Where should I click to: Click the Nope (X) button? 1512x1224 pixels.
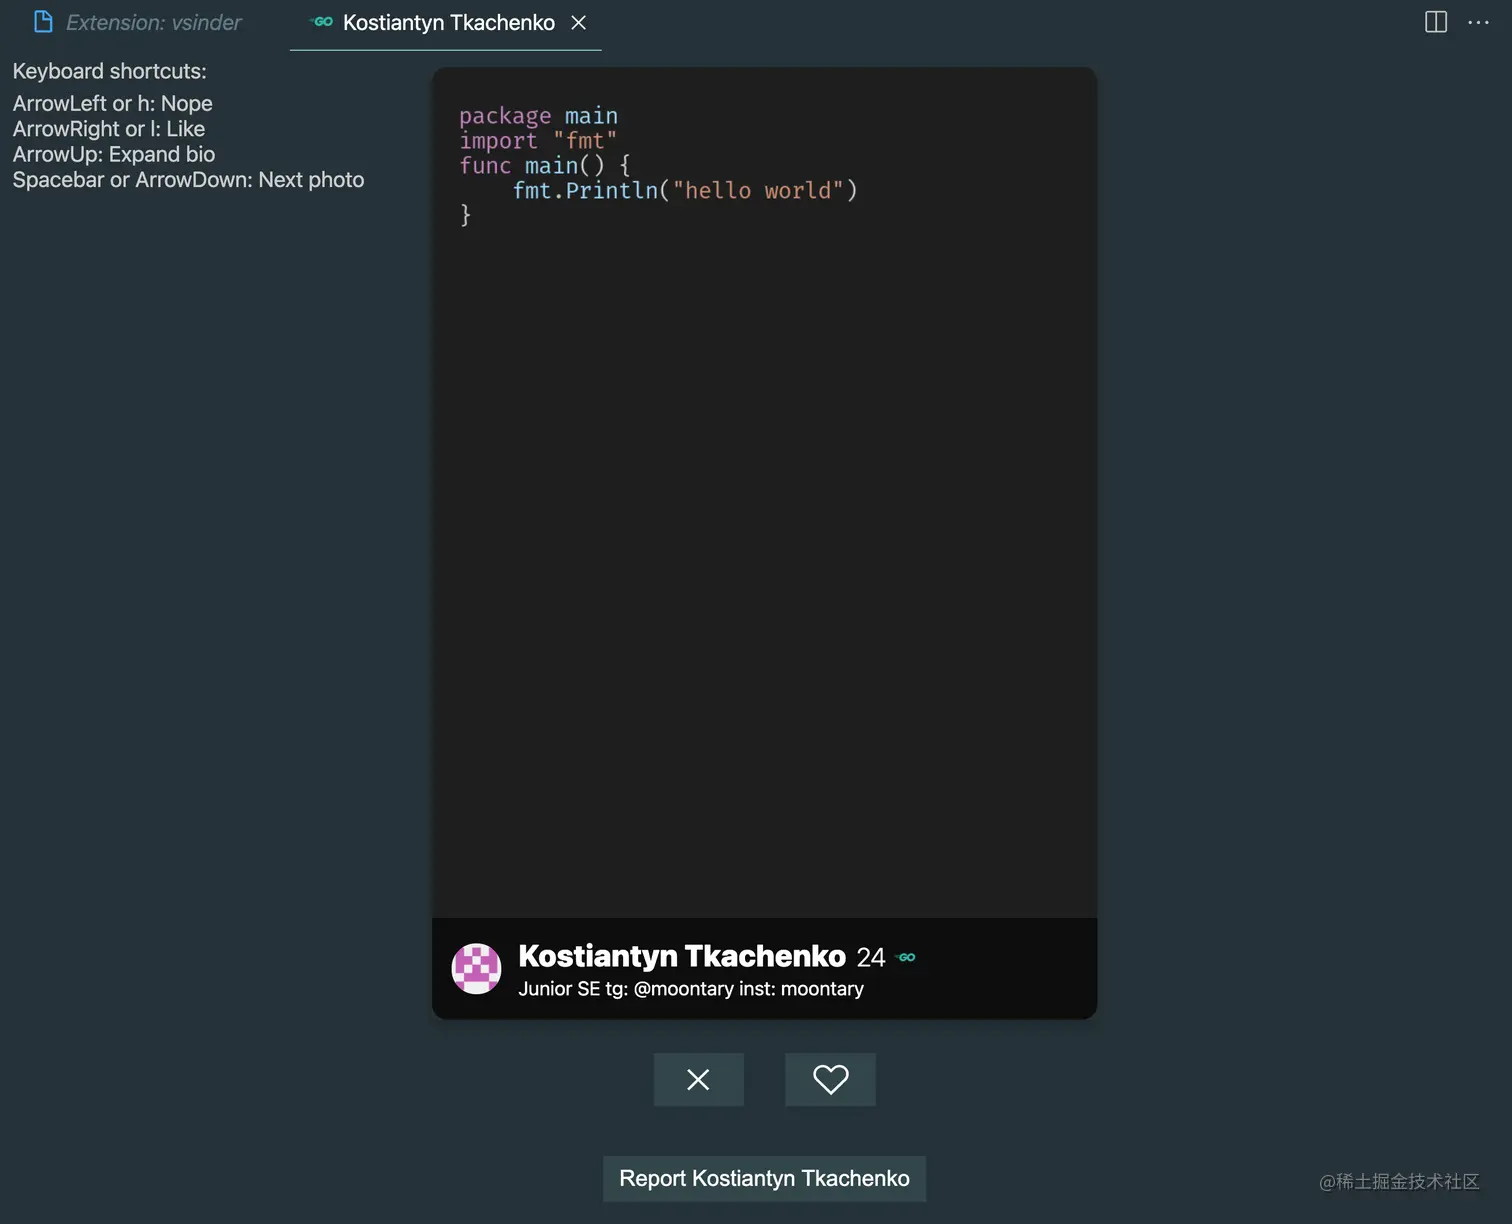(699, 1080)
